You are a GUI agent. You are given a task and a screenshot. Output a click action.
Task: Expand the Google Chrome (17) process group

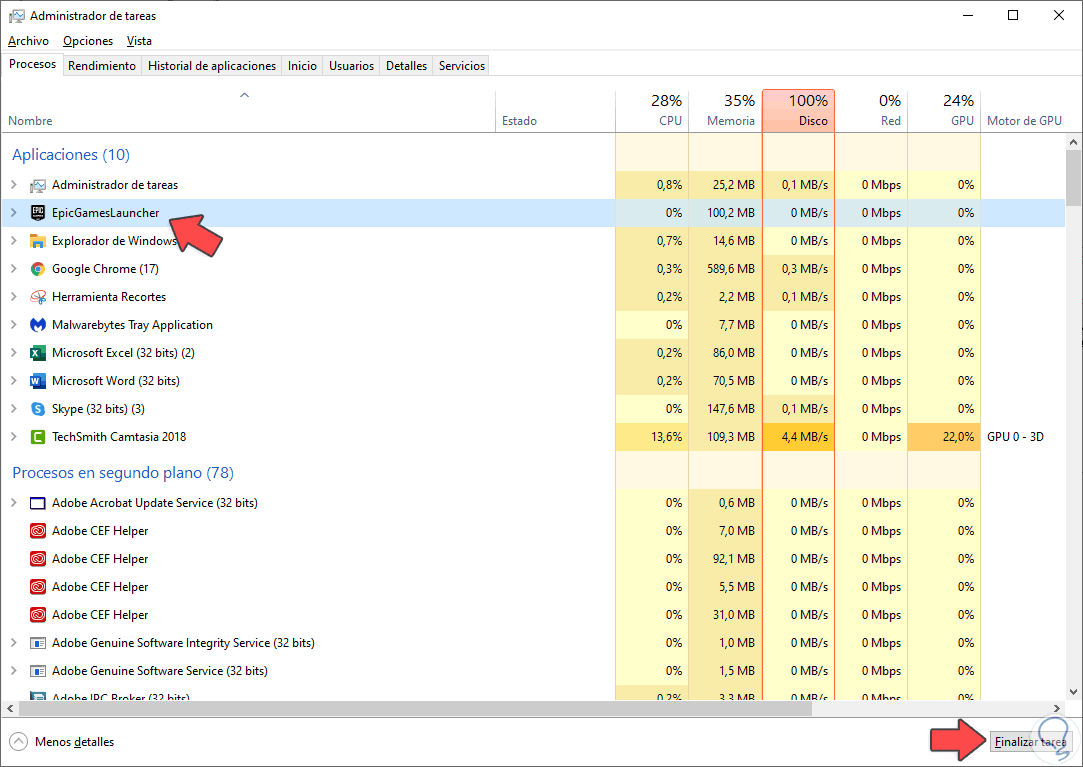point(14,269)
